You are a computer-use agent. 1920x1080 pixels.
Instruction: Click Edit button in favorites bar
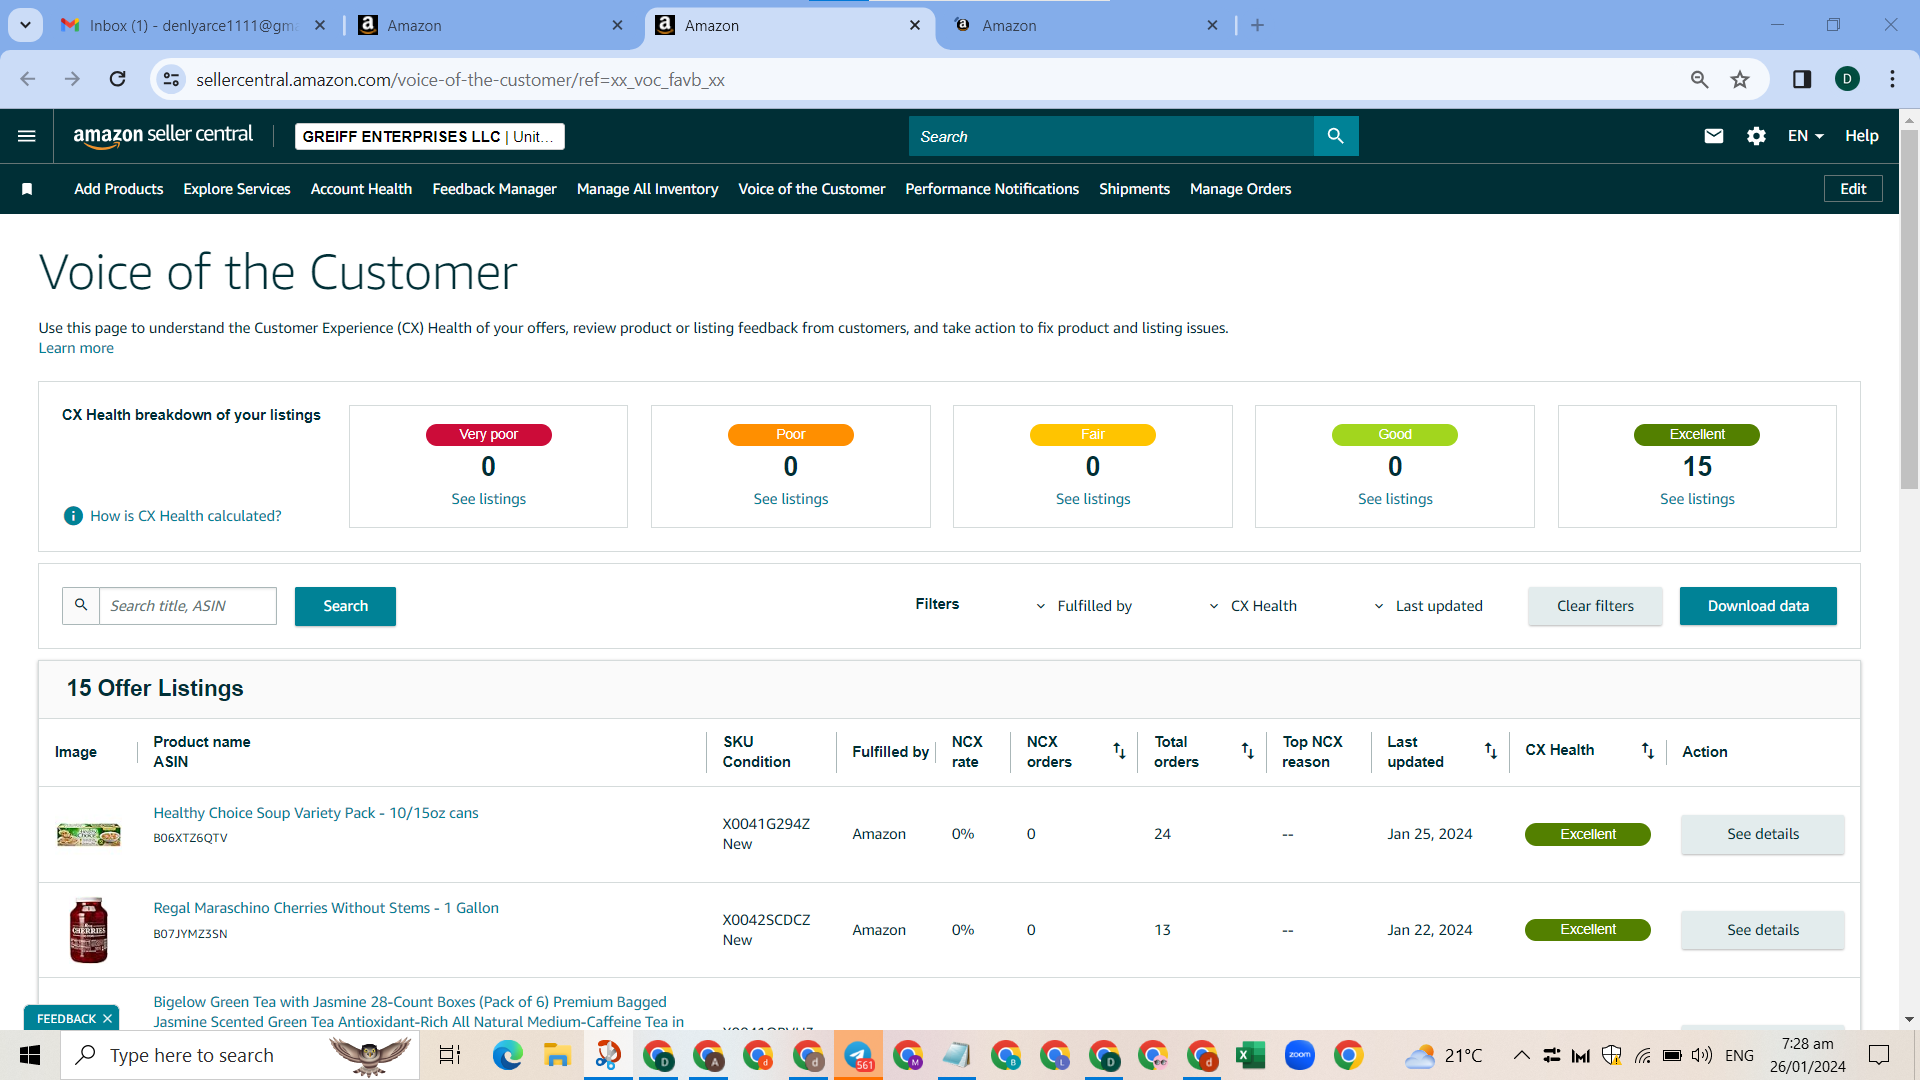click(1853, 189)
